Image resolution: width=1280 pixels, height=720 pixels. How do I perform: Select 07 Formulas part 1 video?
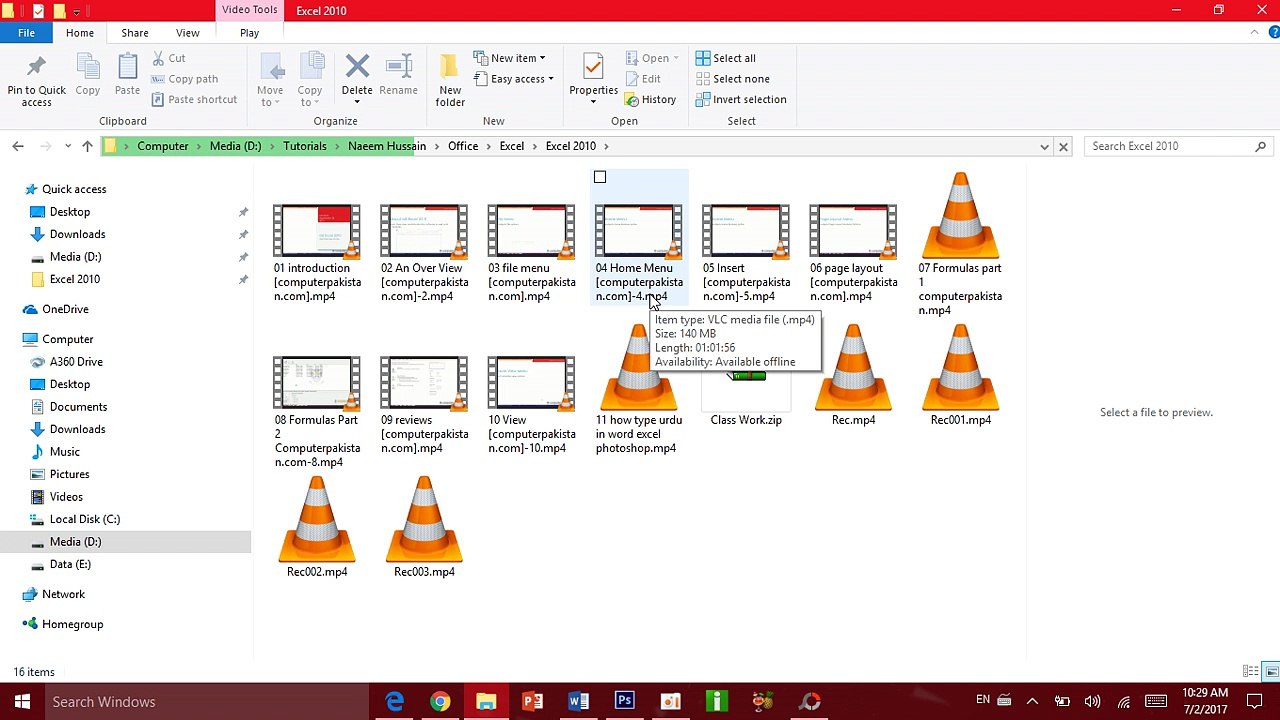(x=960, y=243)
